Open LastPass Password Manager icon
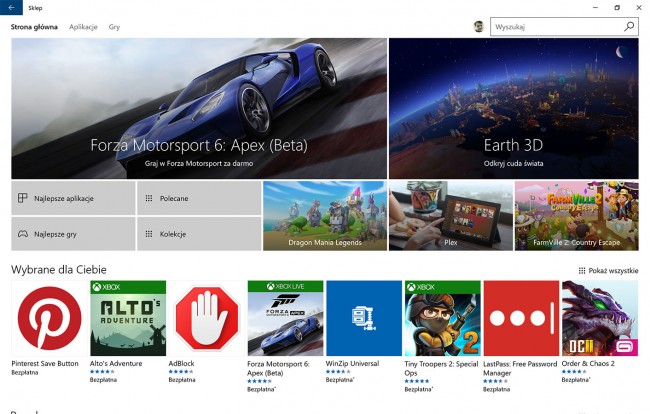 click(521, 318)
